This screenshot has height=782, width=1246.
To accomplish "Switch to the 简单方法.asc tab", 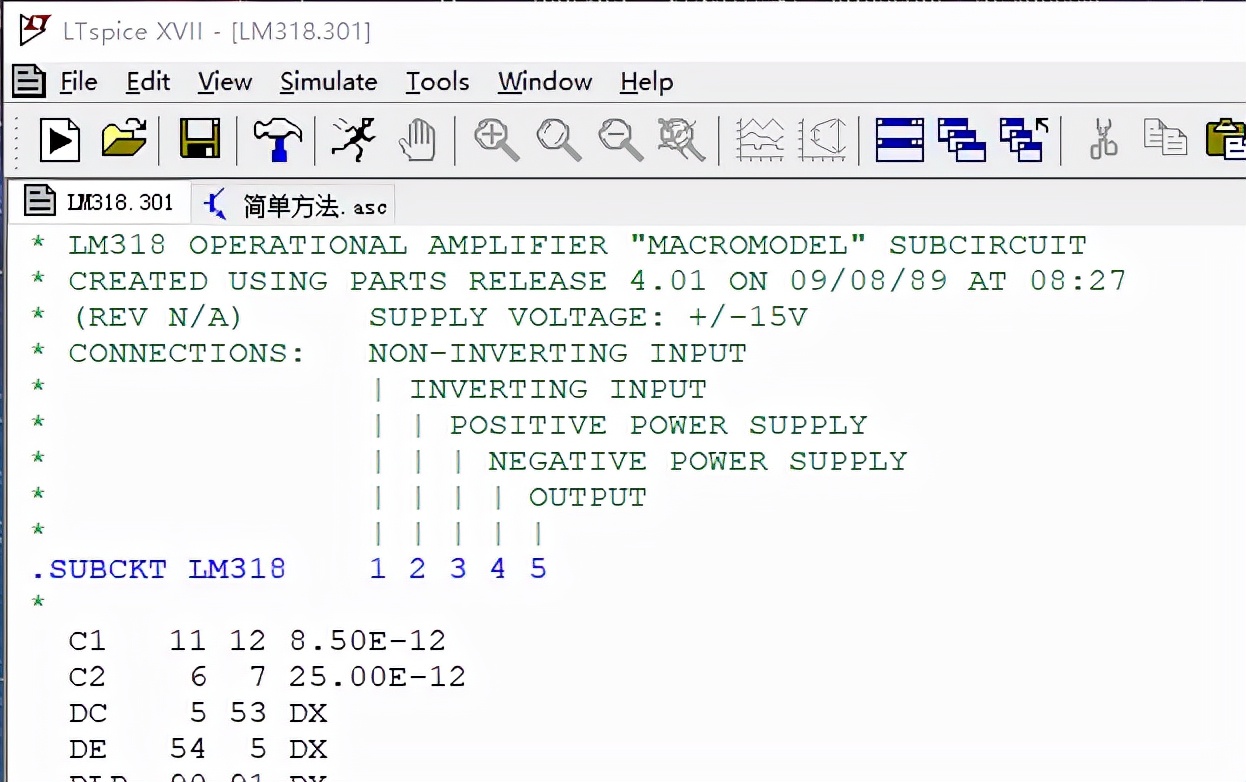I will click(294, 205).
